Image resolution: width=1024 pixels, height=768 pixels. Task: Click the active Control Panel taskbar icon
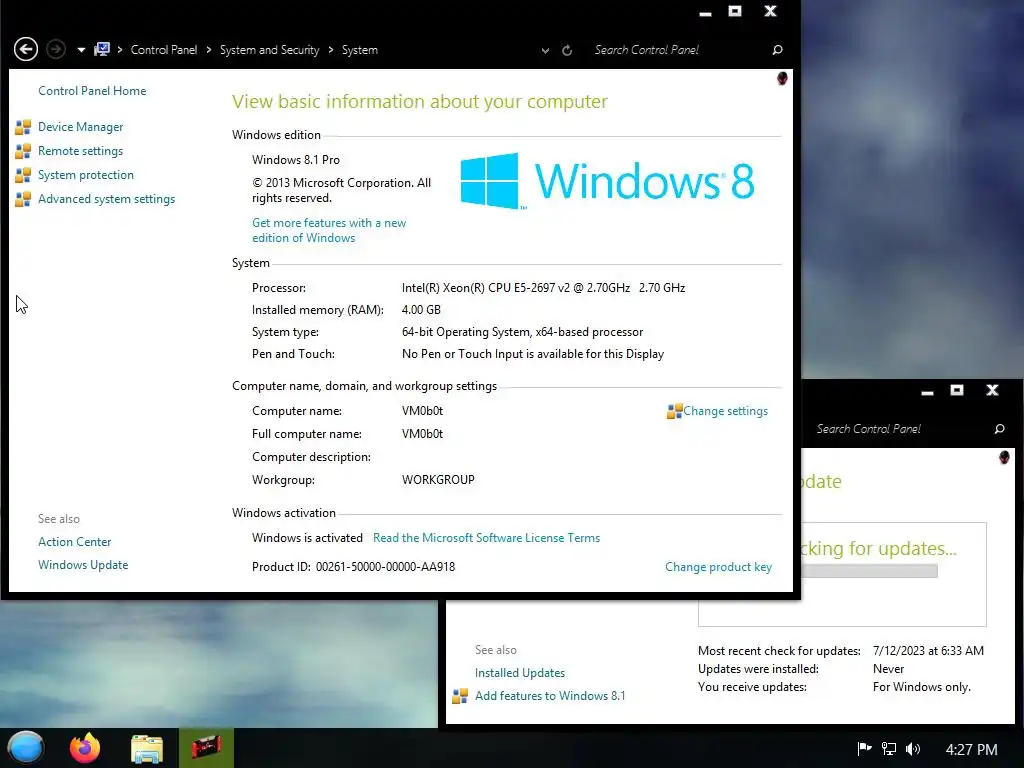[x=206, y=748]
